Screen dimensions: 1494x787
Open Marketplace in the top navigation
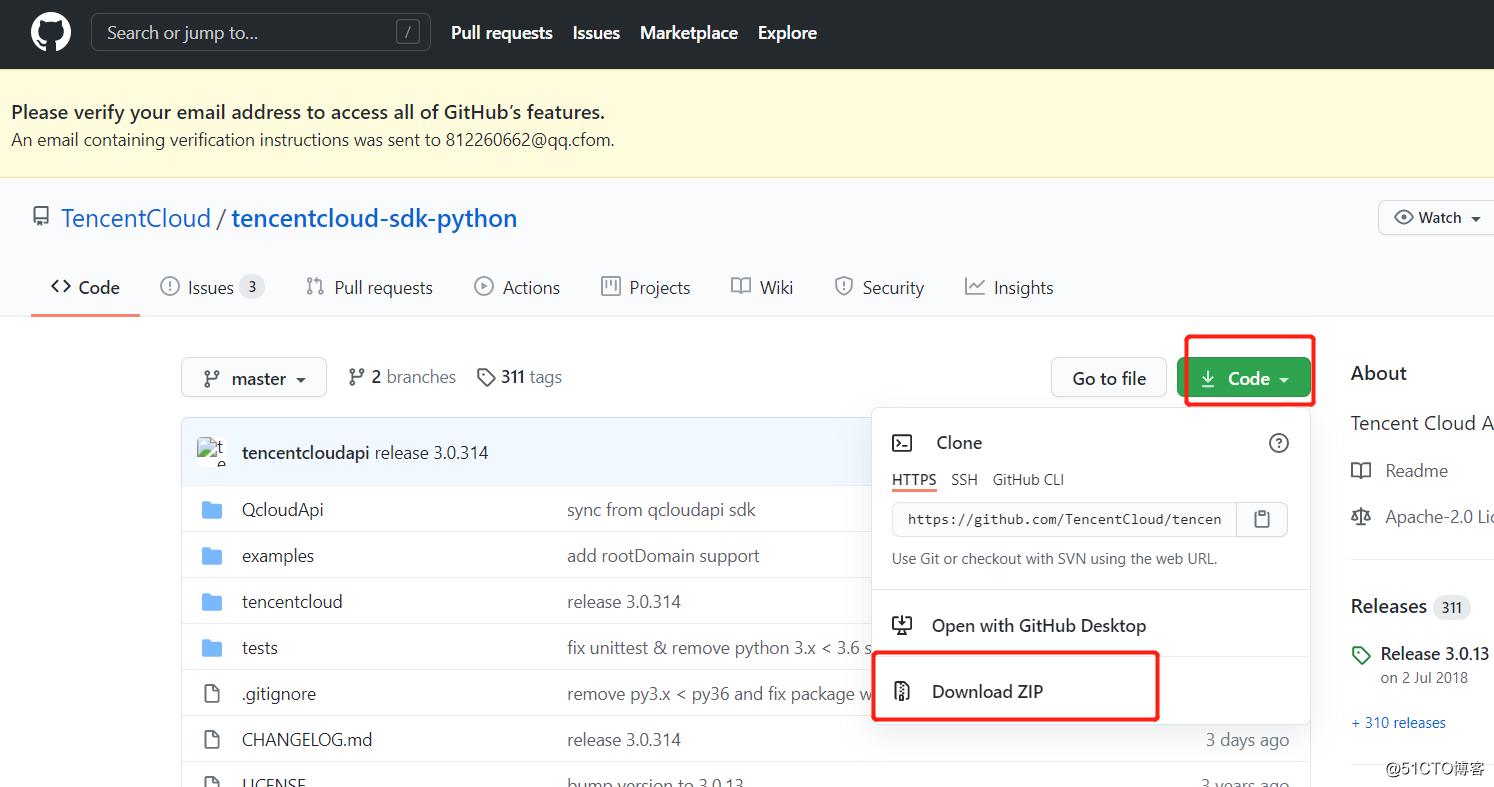pyautogui.click(x=688, y=33)
